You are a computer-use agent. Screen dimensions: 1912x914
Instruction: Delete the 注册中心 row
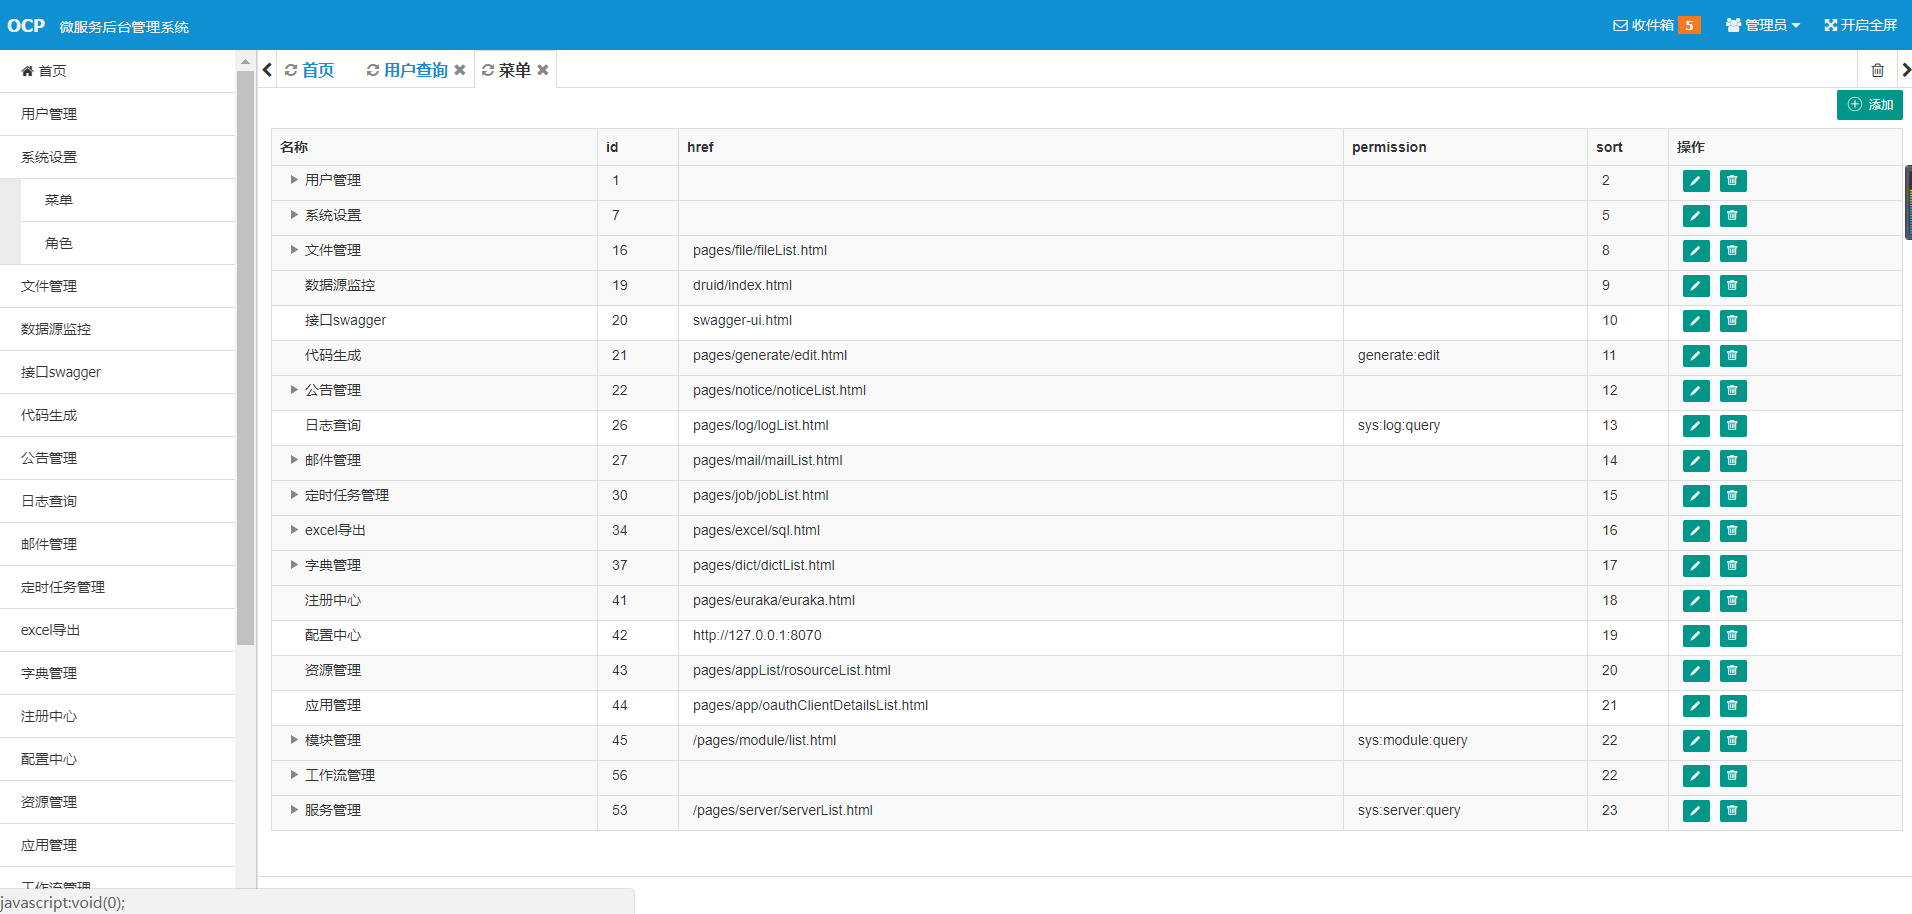[1733, 601]
